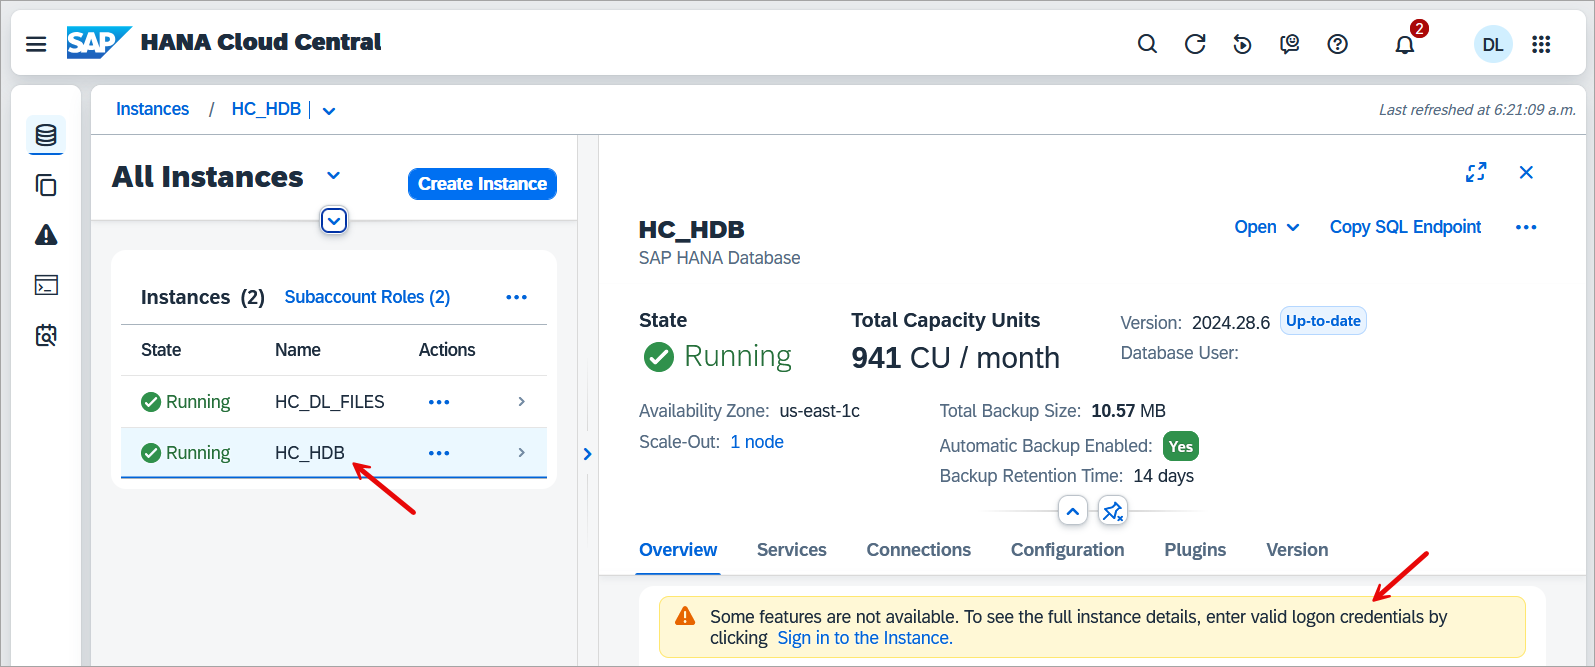Open actions menu for HC_HDB row
The width and height of the screenshot is (1595, 667).
point(439,453)
